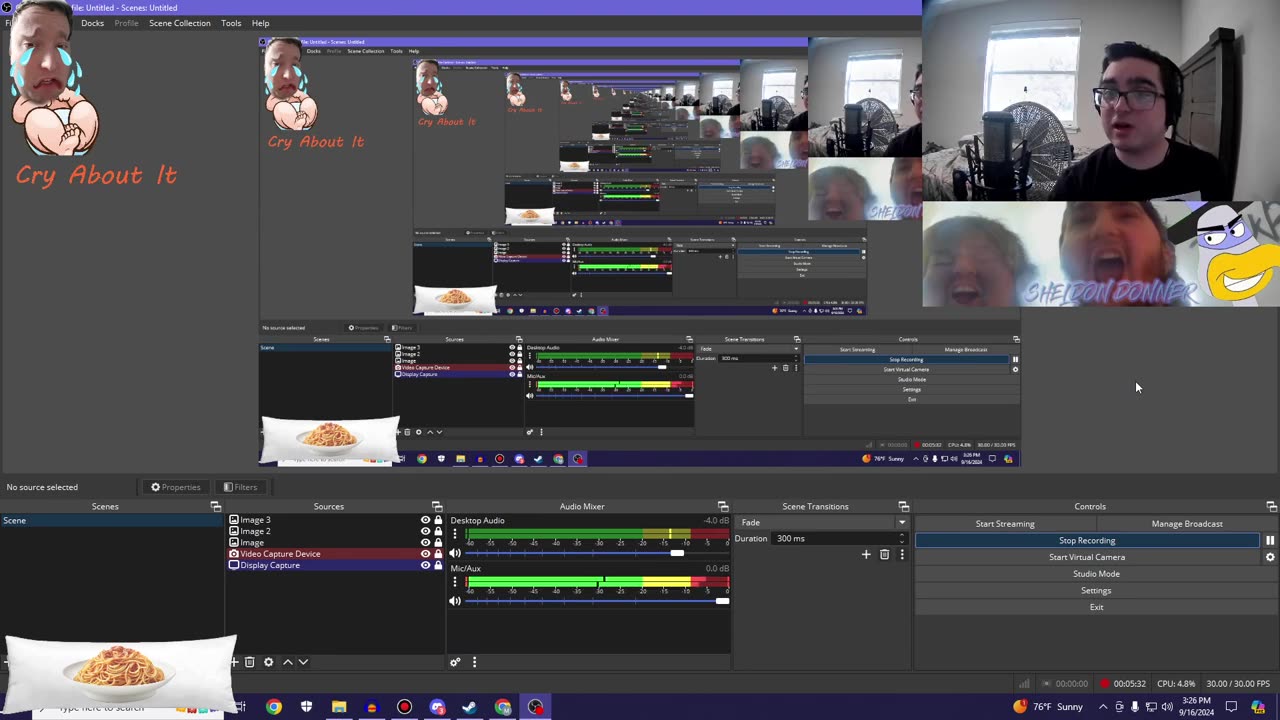Screen dimensions: 1280x720
Task: Open the 76°F Sunny weather widget
Action: pos(1047,707)
